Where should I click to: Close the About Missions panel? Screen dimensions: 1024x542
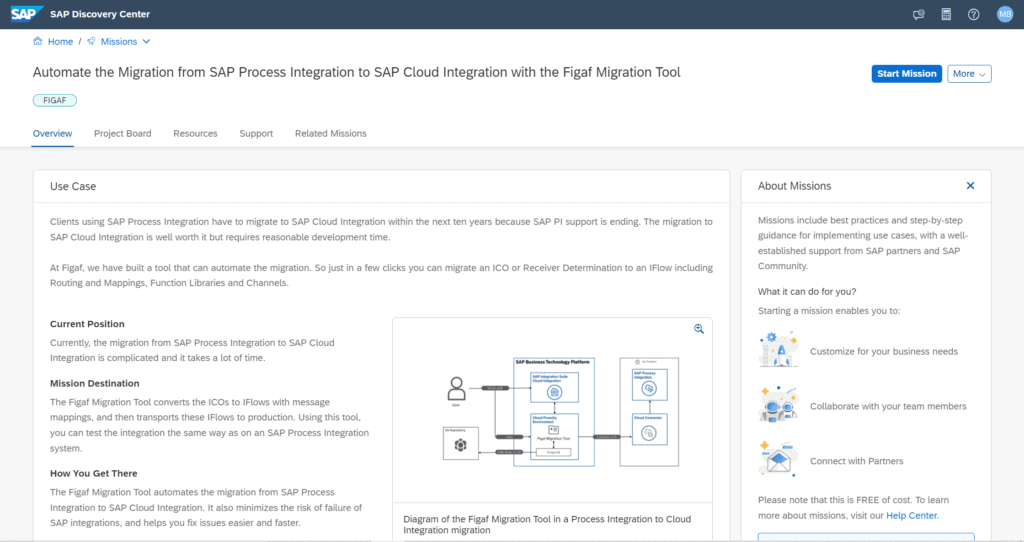[x=970, y=185]
